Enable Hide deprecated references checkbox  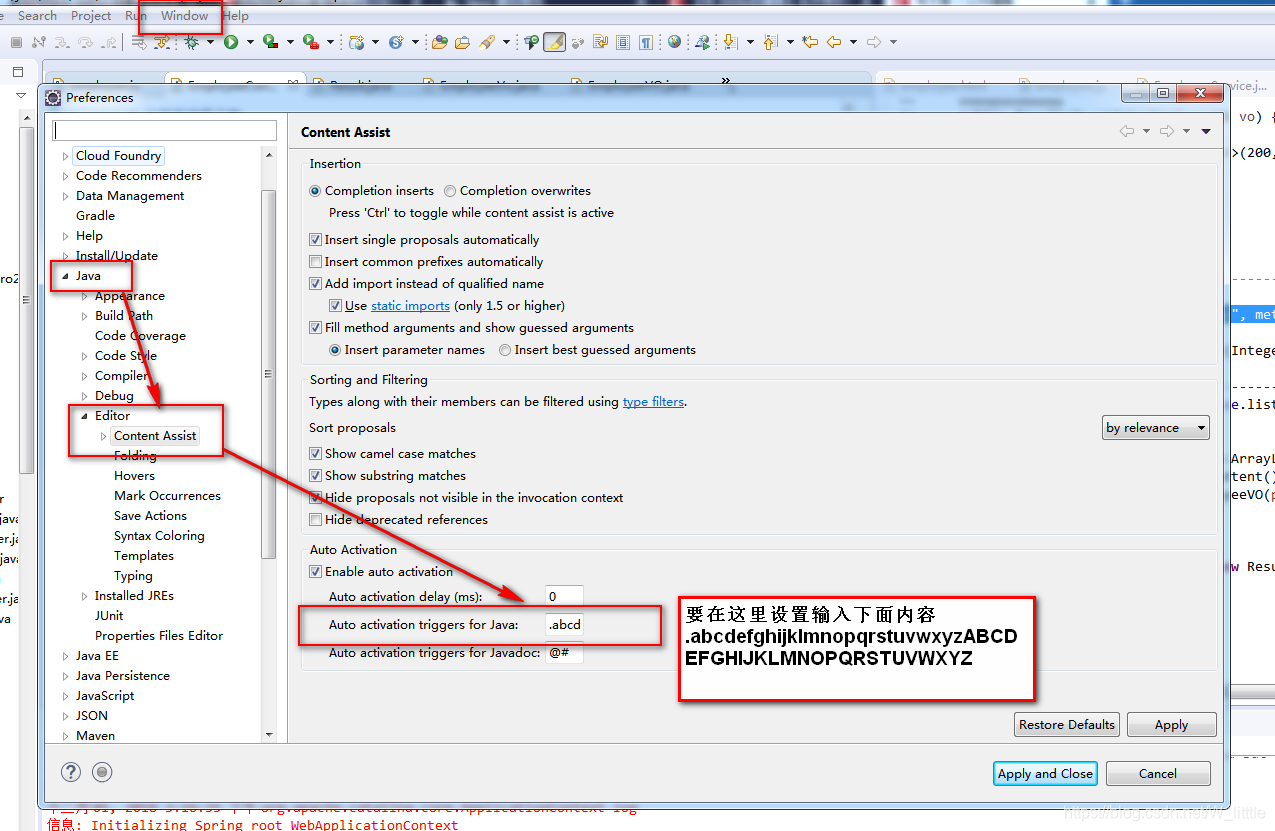point(316,520)
